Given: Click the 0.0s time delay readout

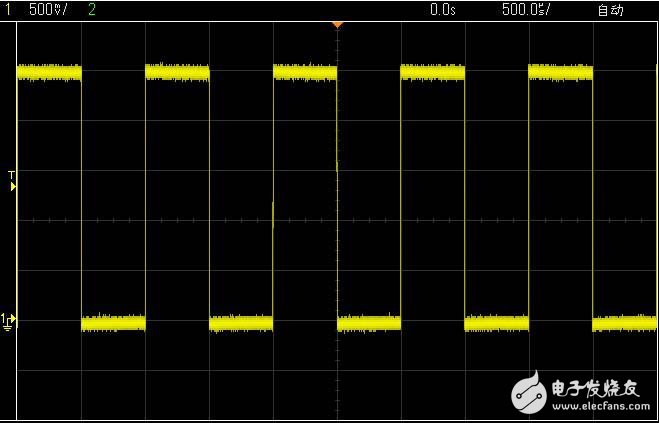Looking at the screenshot, I should pyautogui.click(x=441, y=9).
